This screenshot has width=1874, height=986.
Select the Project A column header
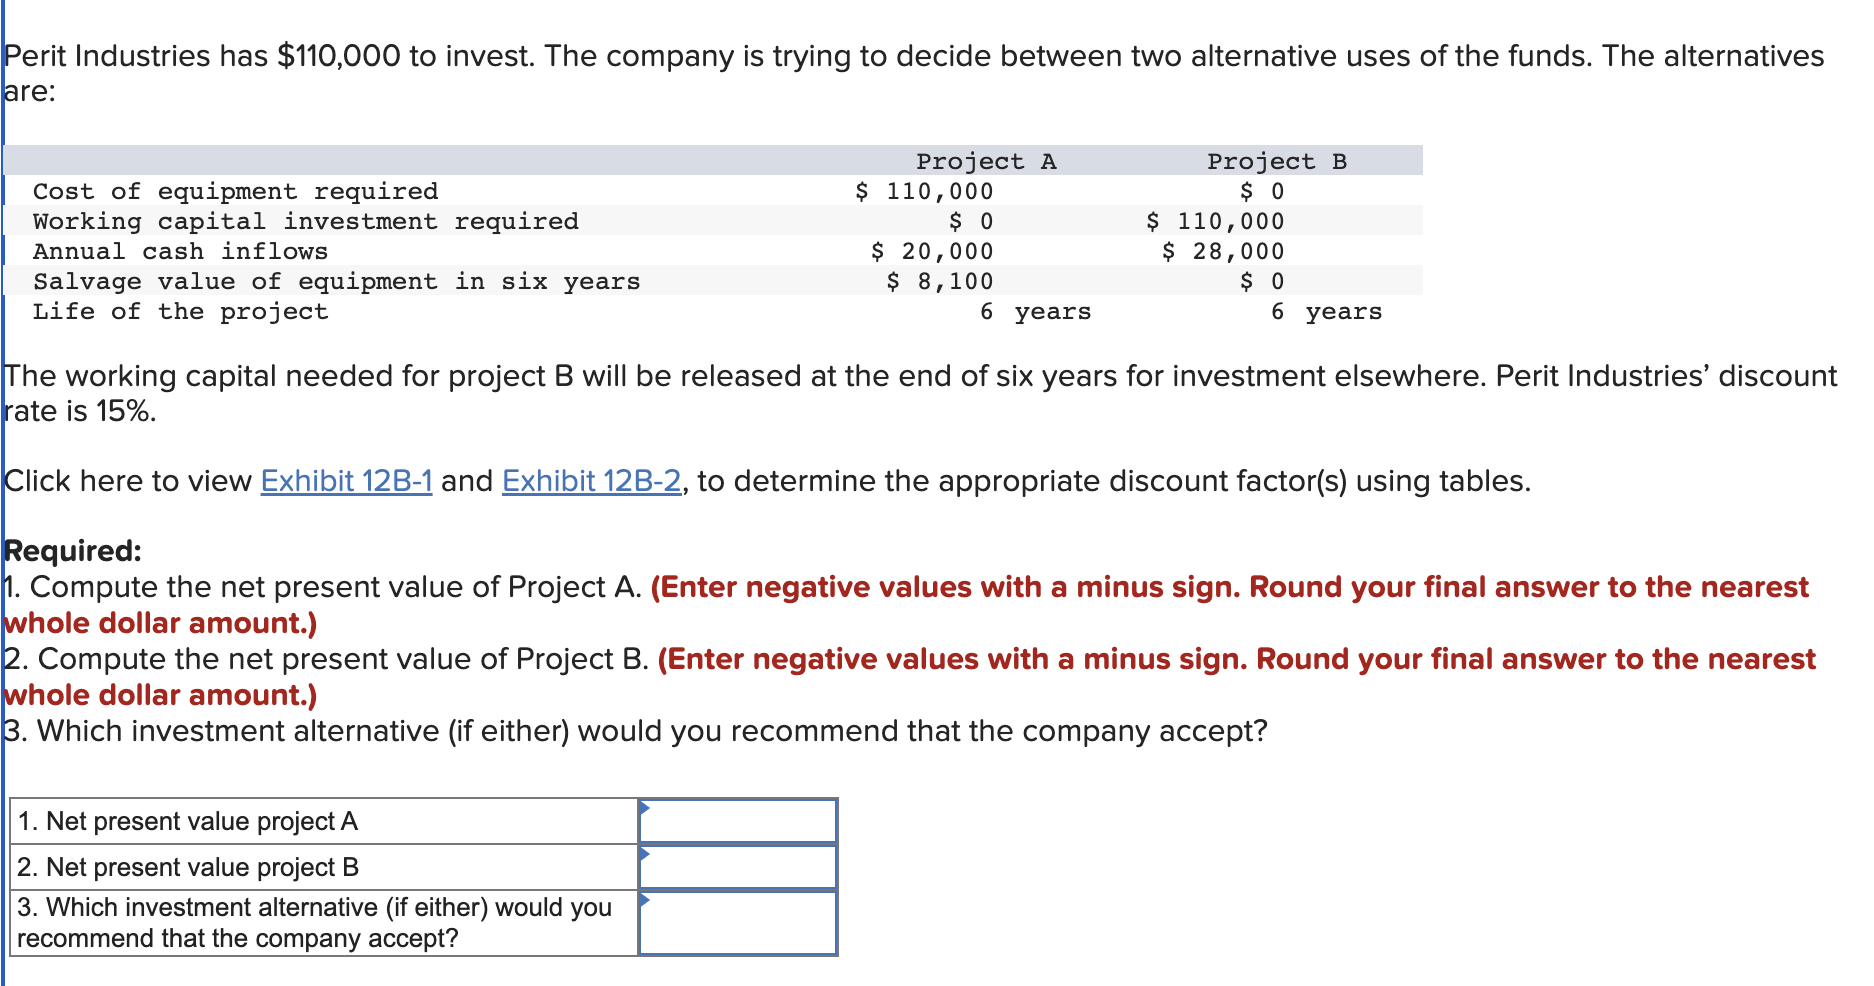tap(986, 161)
